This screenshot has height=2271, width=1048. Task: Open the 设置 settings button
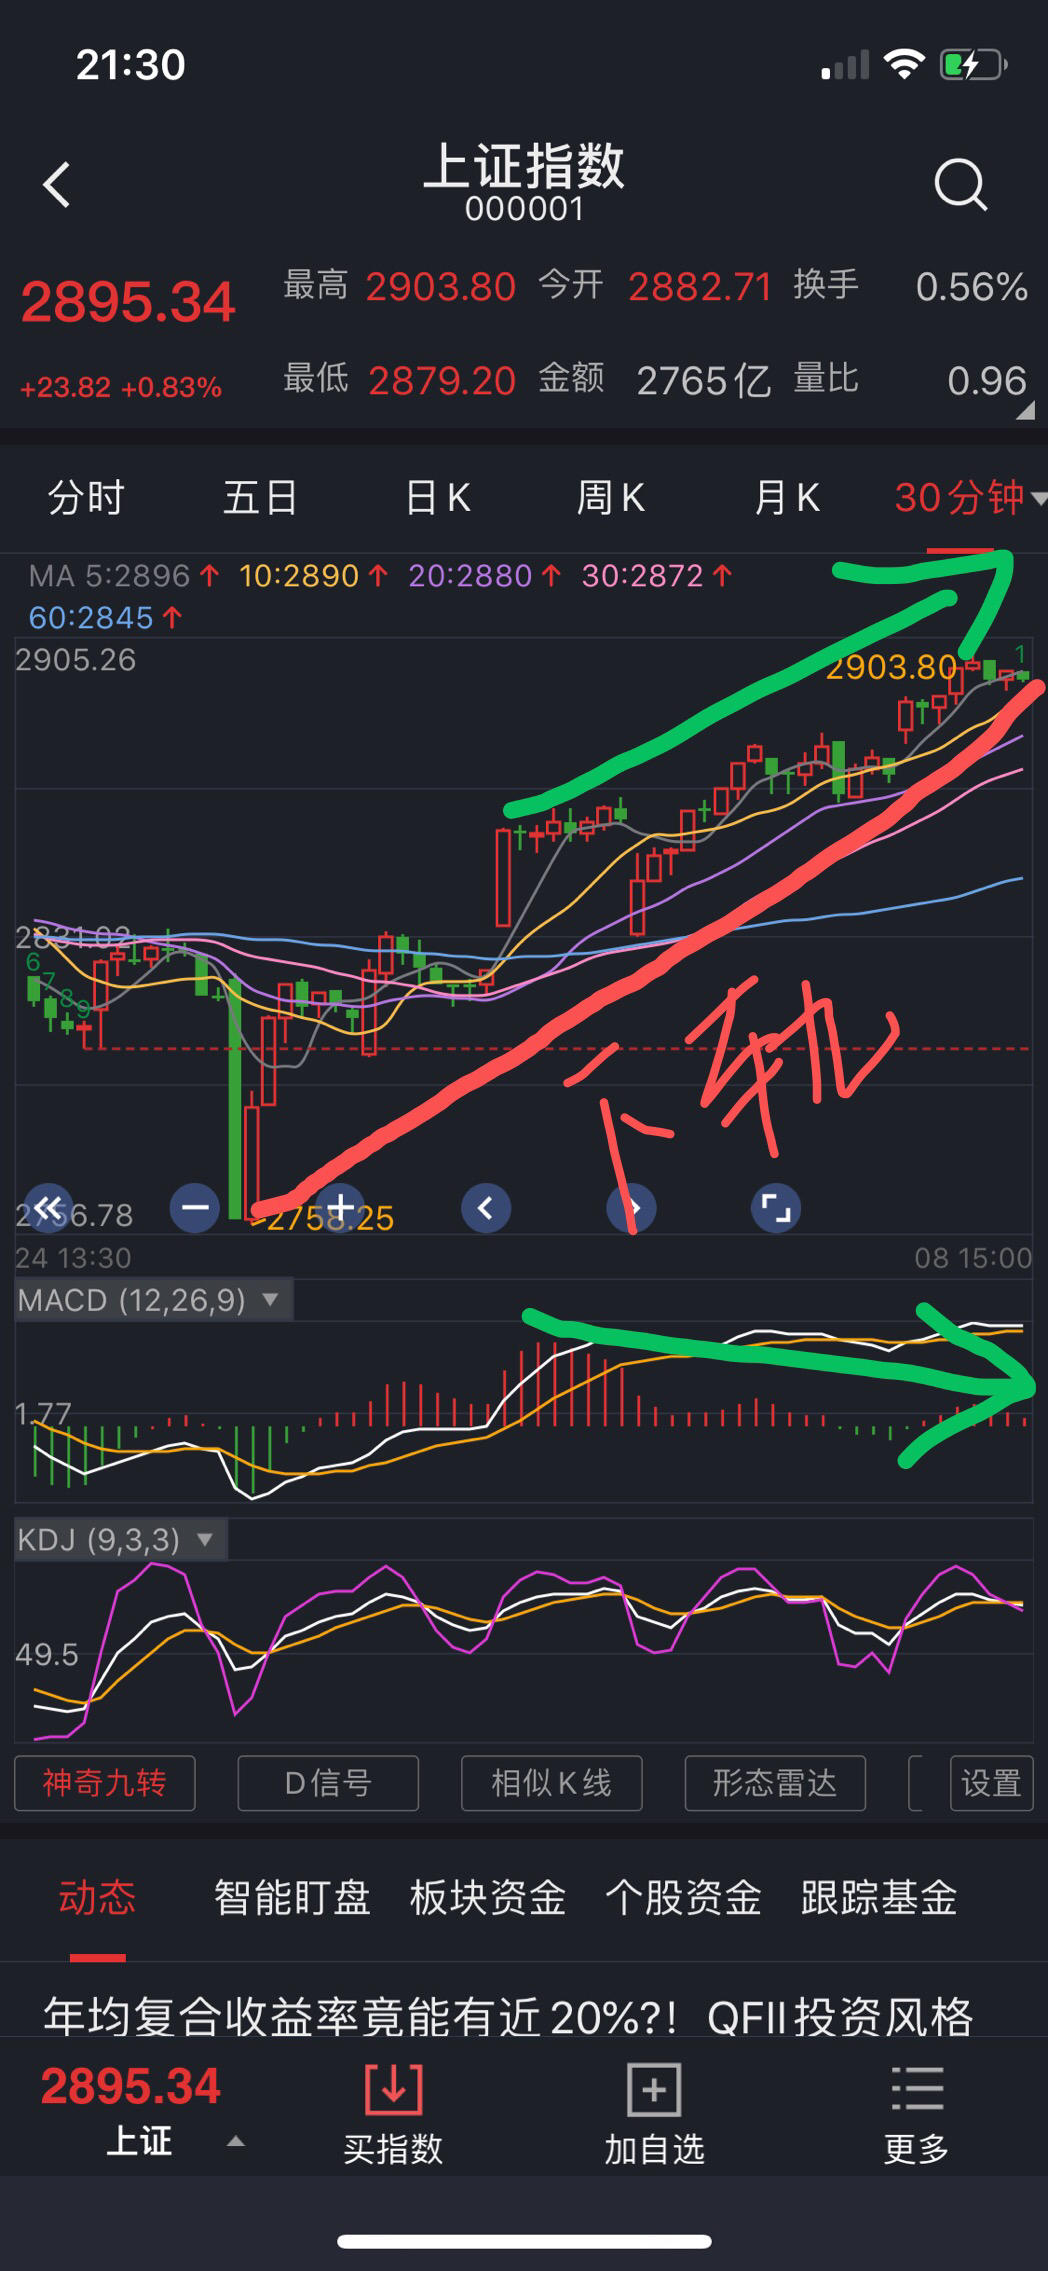991,1783
